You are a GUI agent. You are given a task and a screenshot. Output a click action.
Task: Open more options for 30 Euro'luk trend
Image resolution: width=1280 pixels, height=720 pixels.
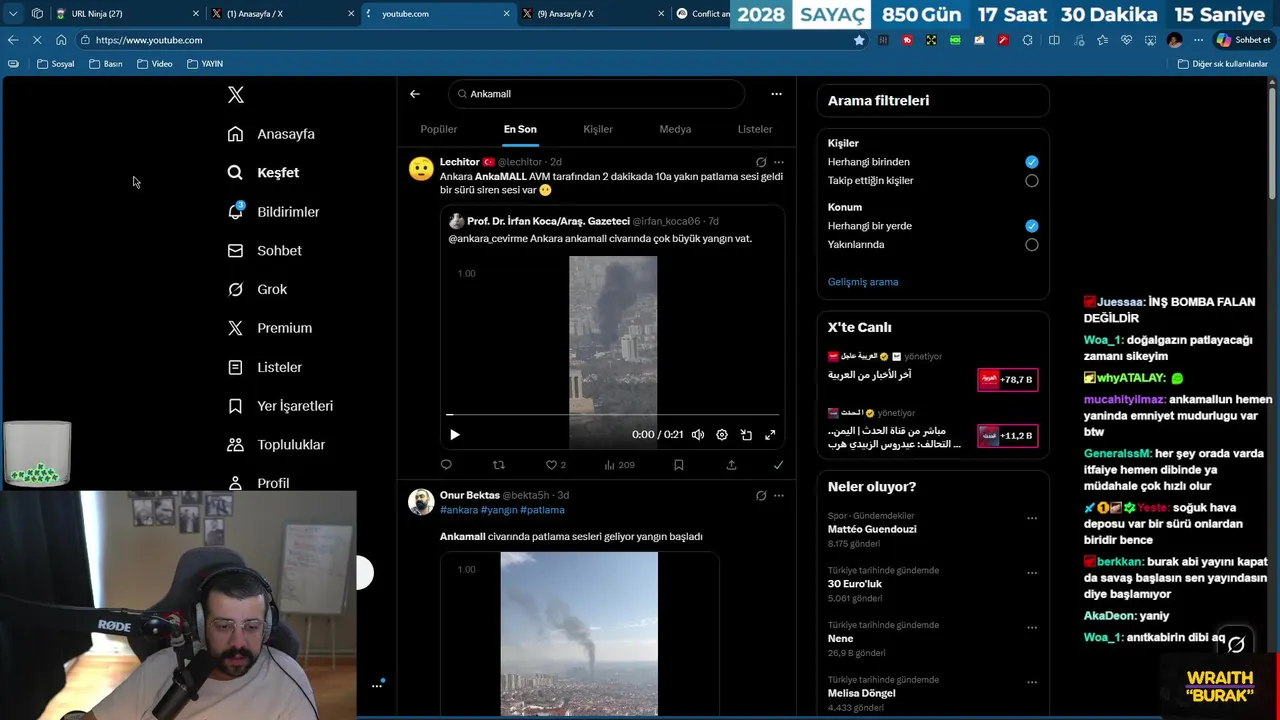[1031, 573]
